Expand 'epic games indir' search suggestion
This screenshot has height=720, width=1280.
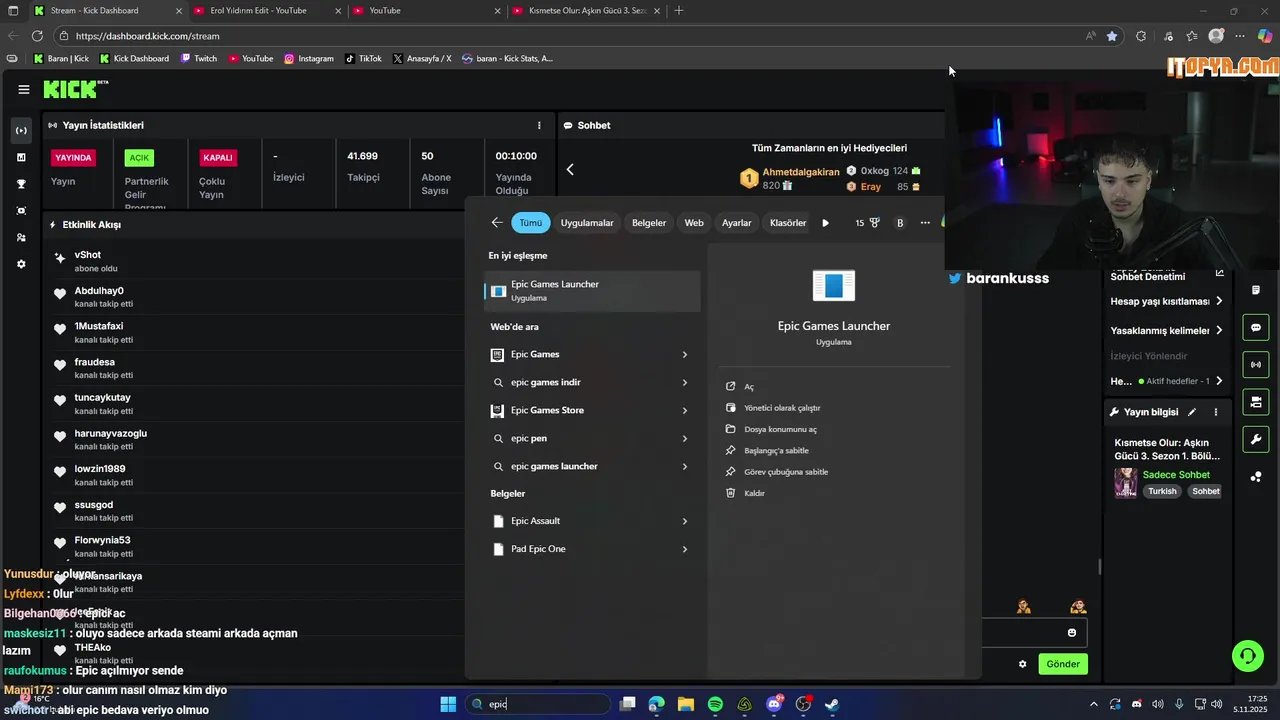point(685,382)
